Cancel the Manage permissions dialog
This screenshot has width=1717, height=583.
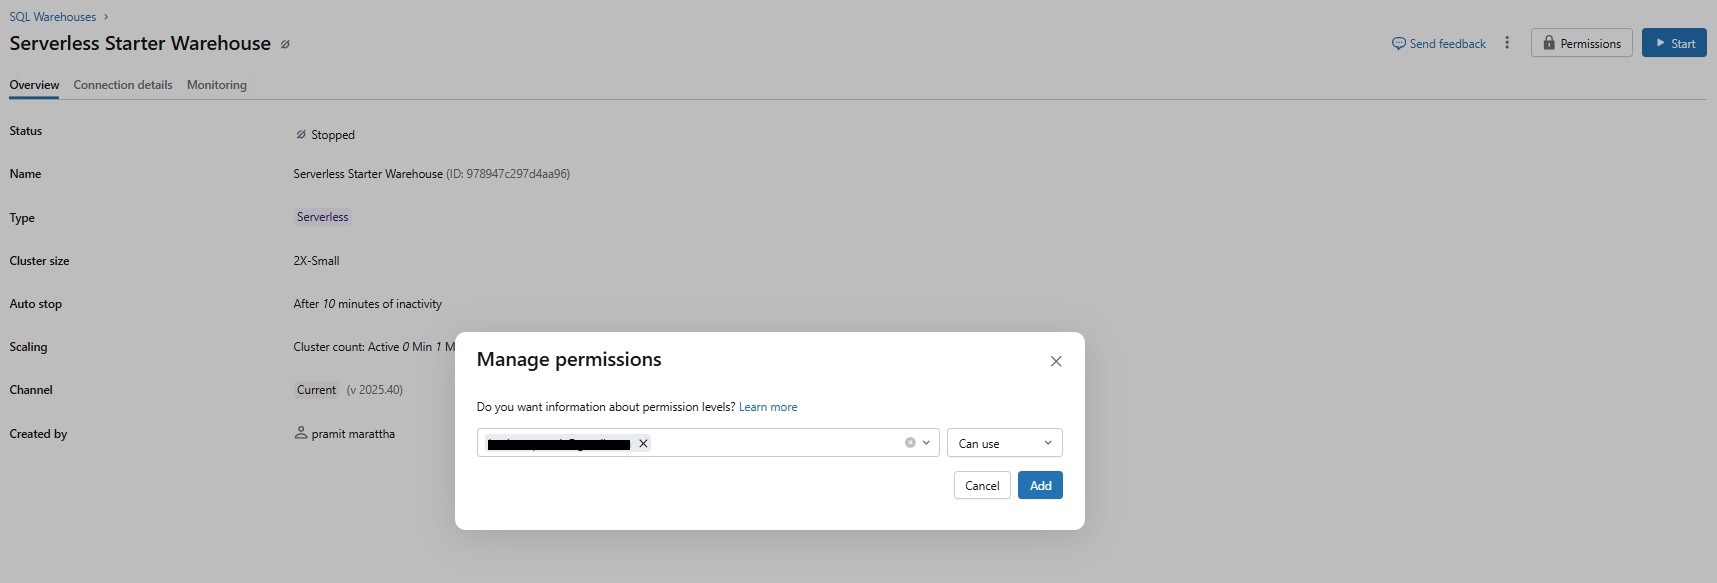[x=981, y=485]
